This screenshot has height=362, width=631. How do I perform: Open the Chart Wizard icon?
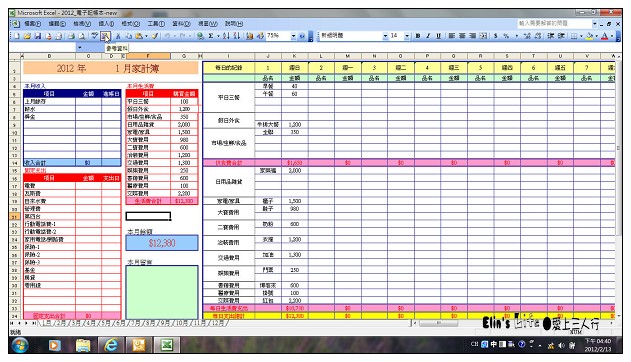(250, 36)
